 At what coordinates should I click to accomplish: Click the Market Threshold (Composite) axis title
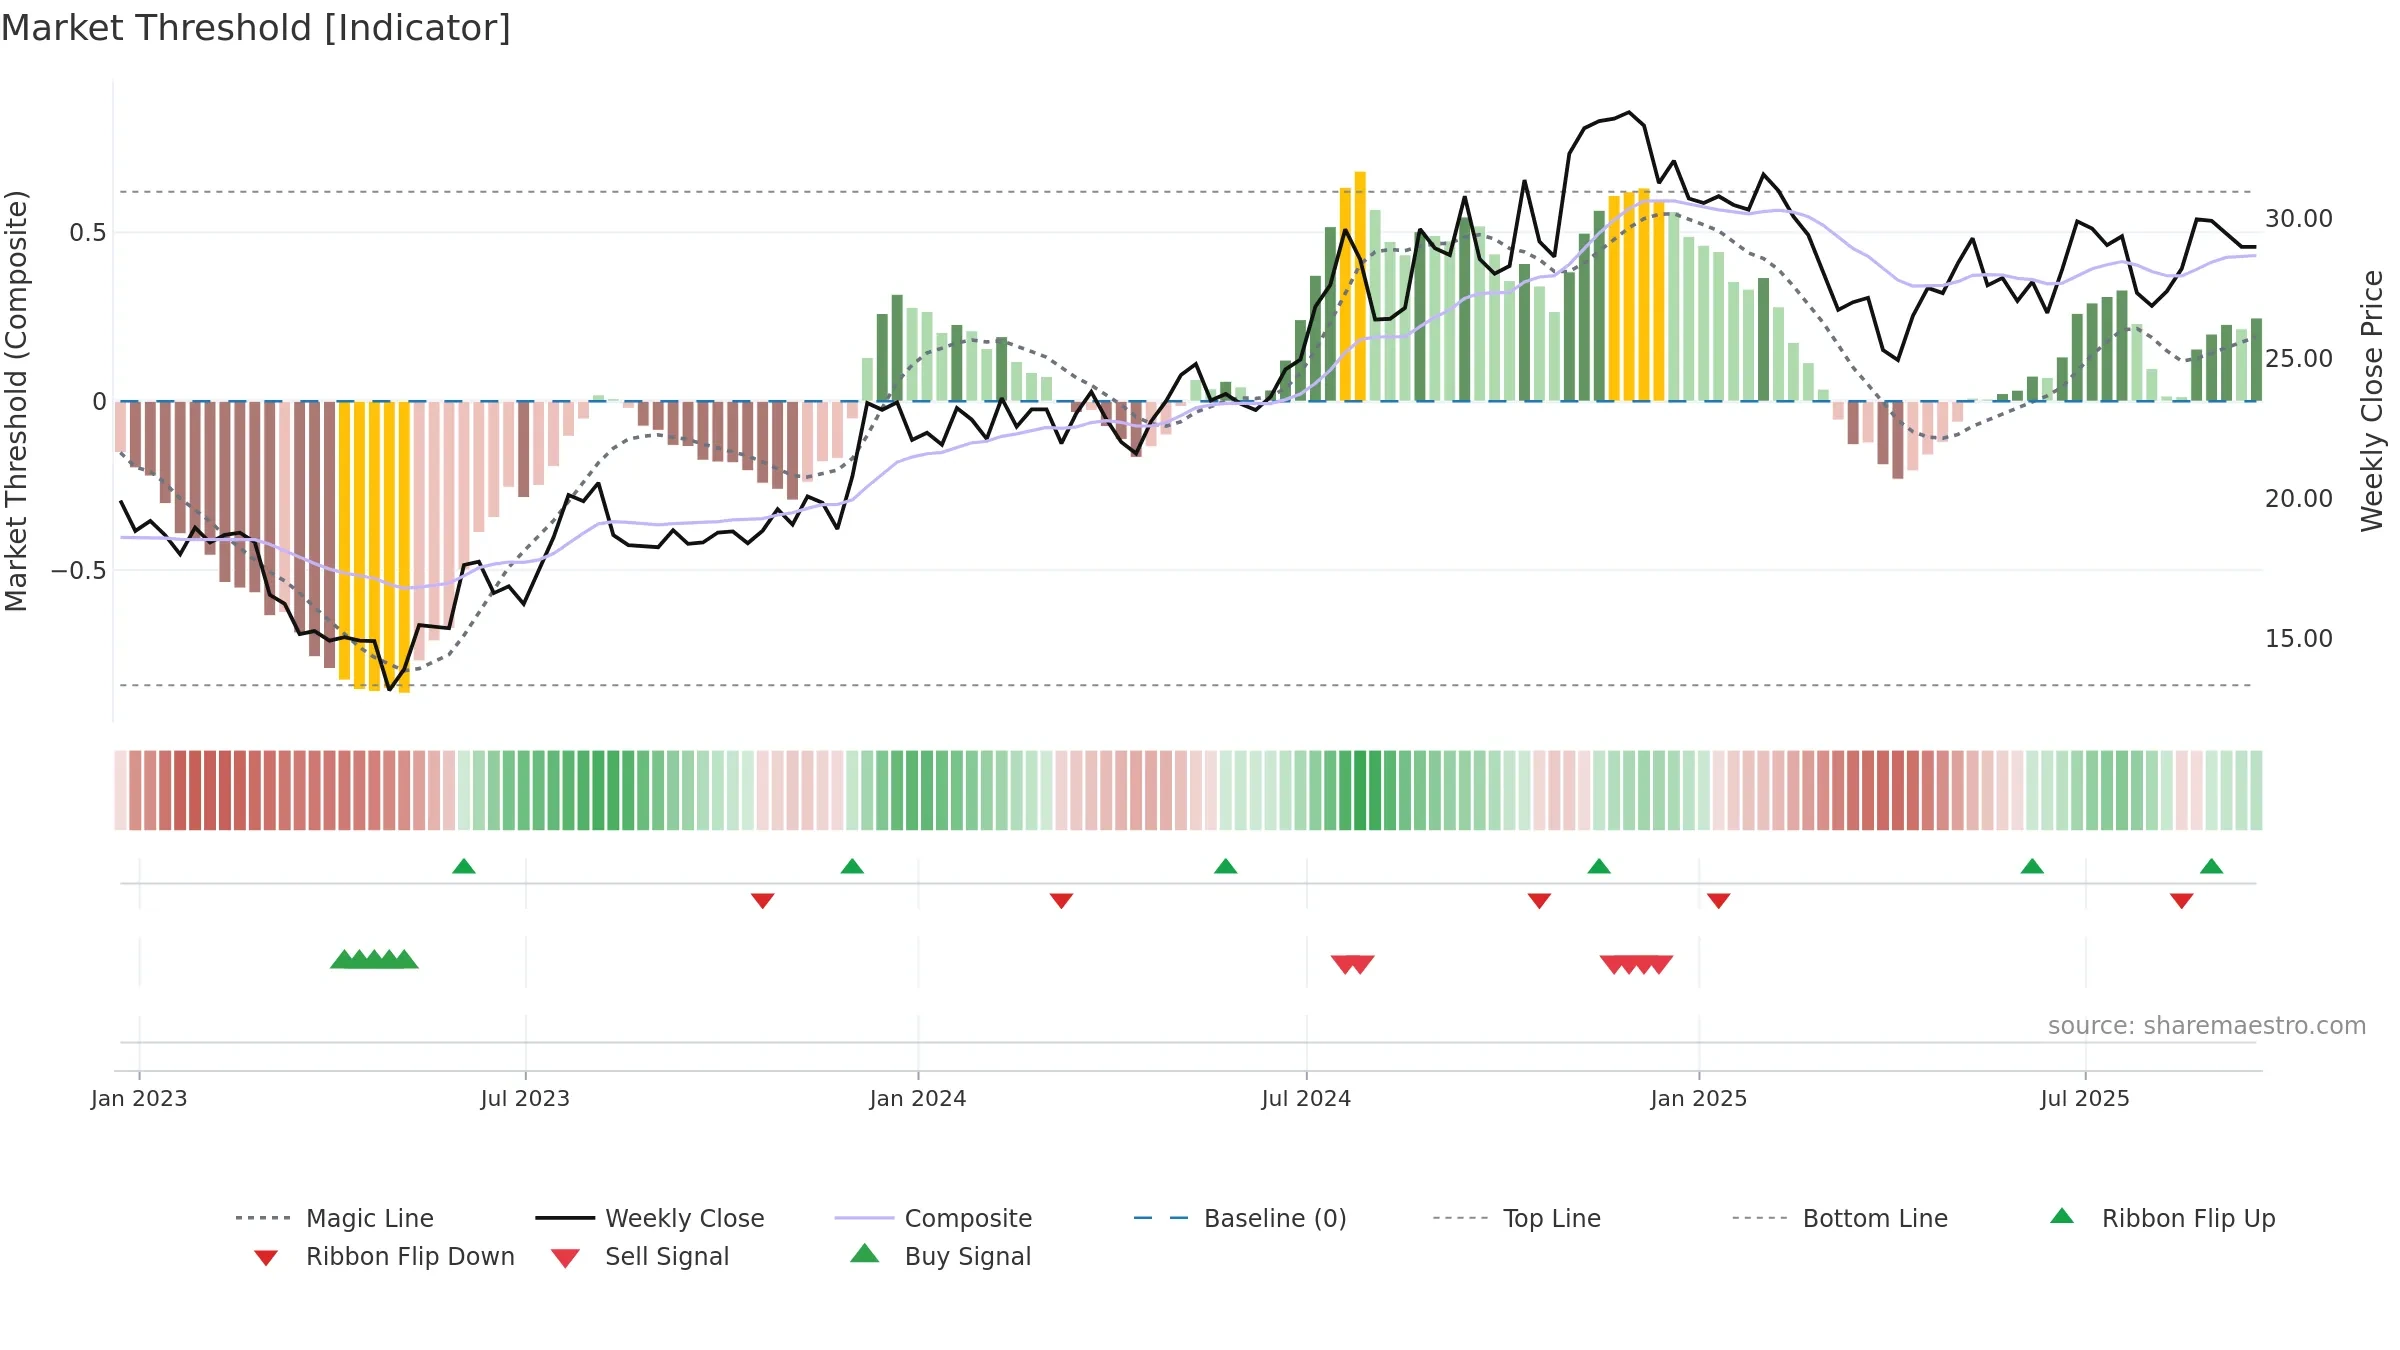click(16, 401)
